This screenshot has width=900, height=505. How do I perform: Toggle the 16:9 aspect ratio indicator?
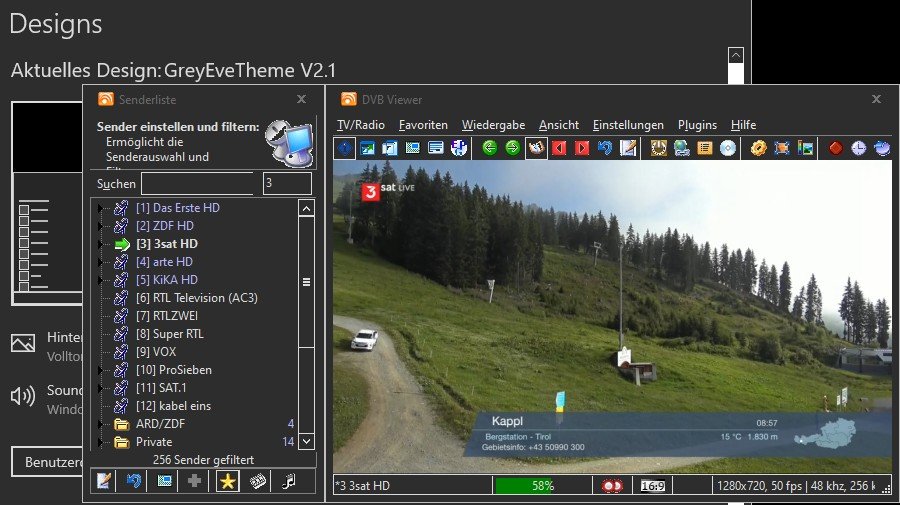654,486
